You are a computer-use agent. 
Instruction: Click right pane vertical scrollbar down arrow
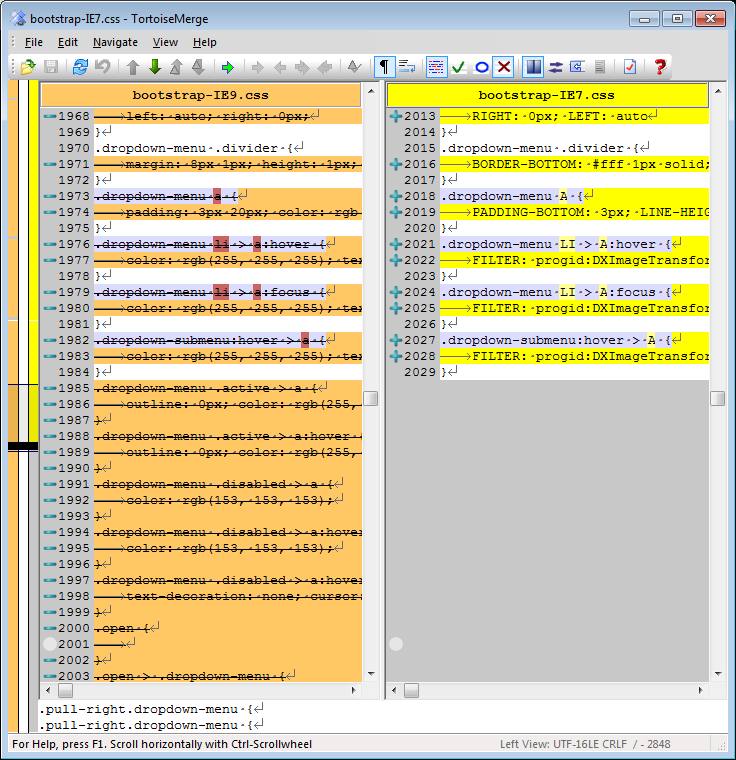(x=718, y=674)
